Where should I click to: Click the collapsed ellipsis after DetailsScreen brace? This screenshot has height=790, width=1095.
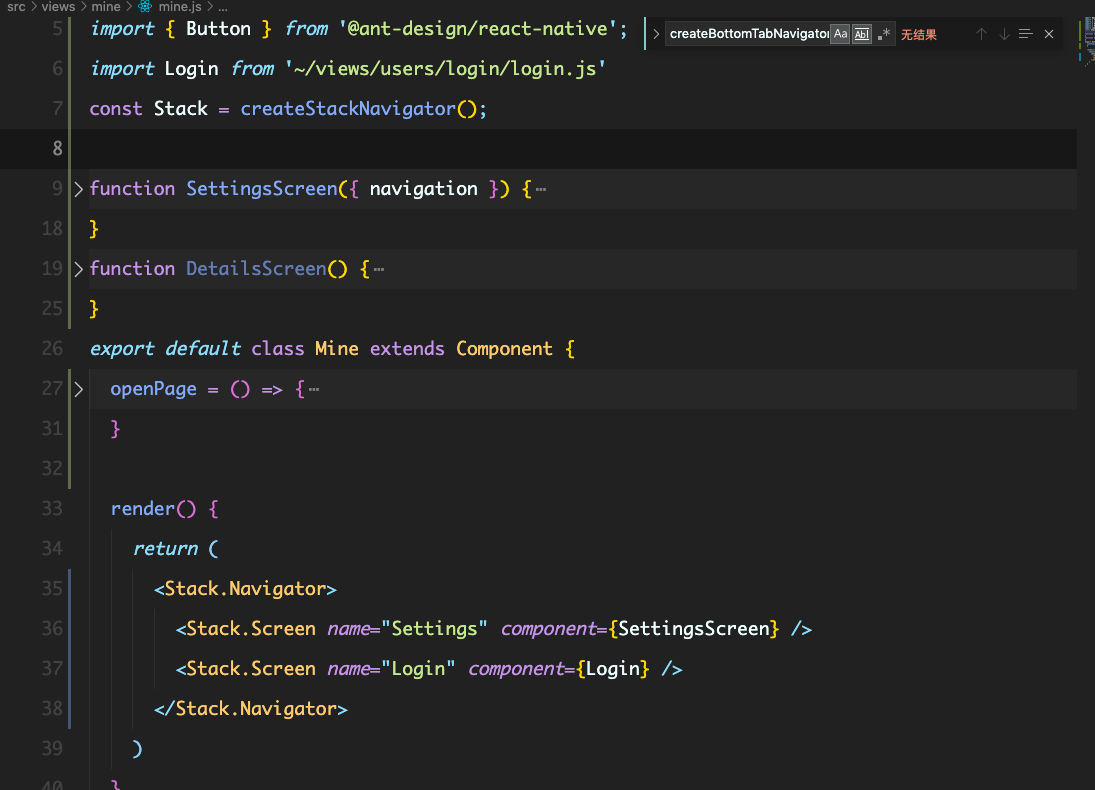[379, 269]
